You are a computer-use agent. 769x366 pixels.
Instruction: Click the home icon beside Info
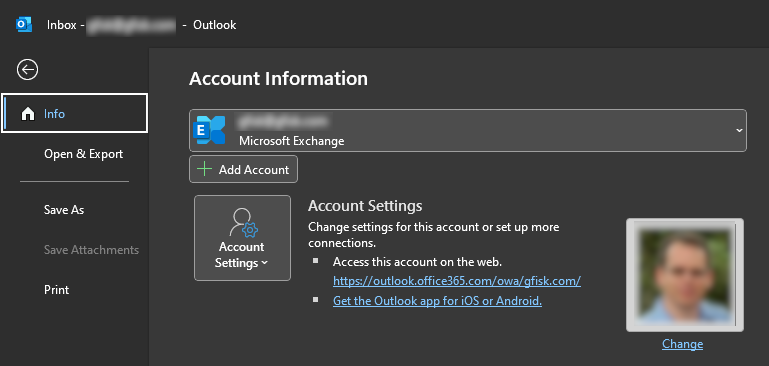click(28, 114)
